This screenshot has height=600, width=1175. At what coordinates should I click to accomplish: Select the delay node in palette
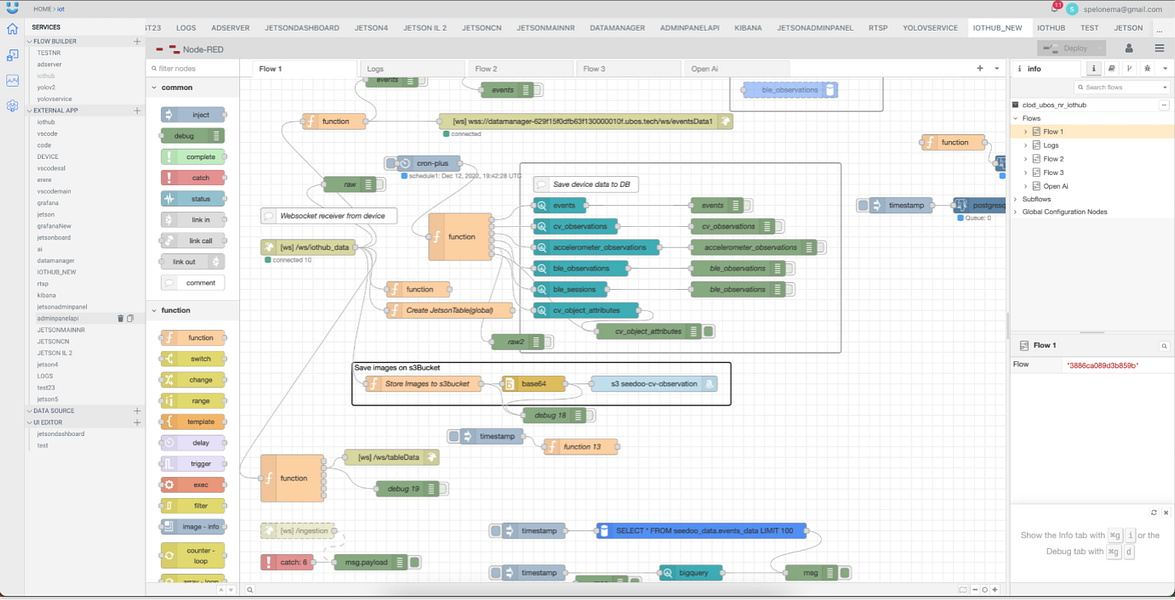(x=193, y=443)
